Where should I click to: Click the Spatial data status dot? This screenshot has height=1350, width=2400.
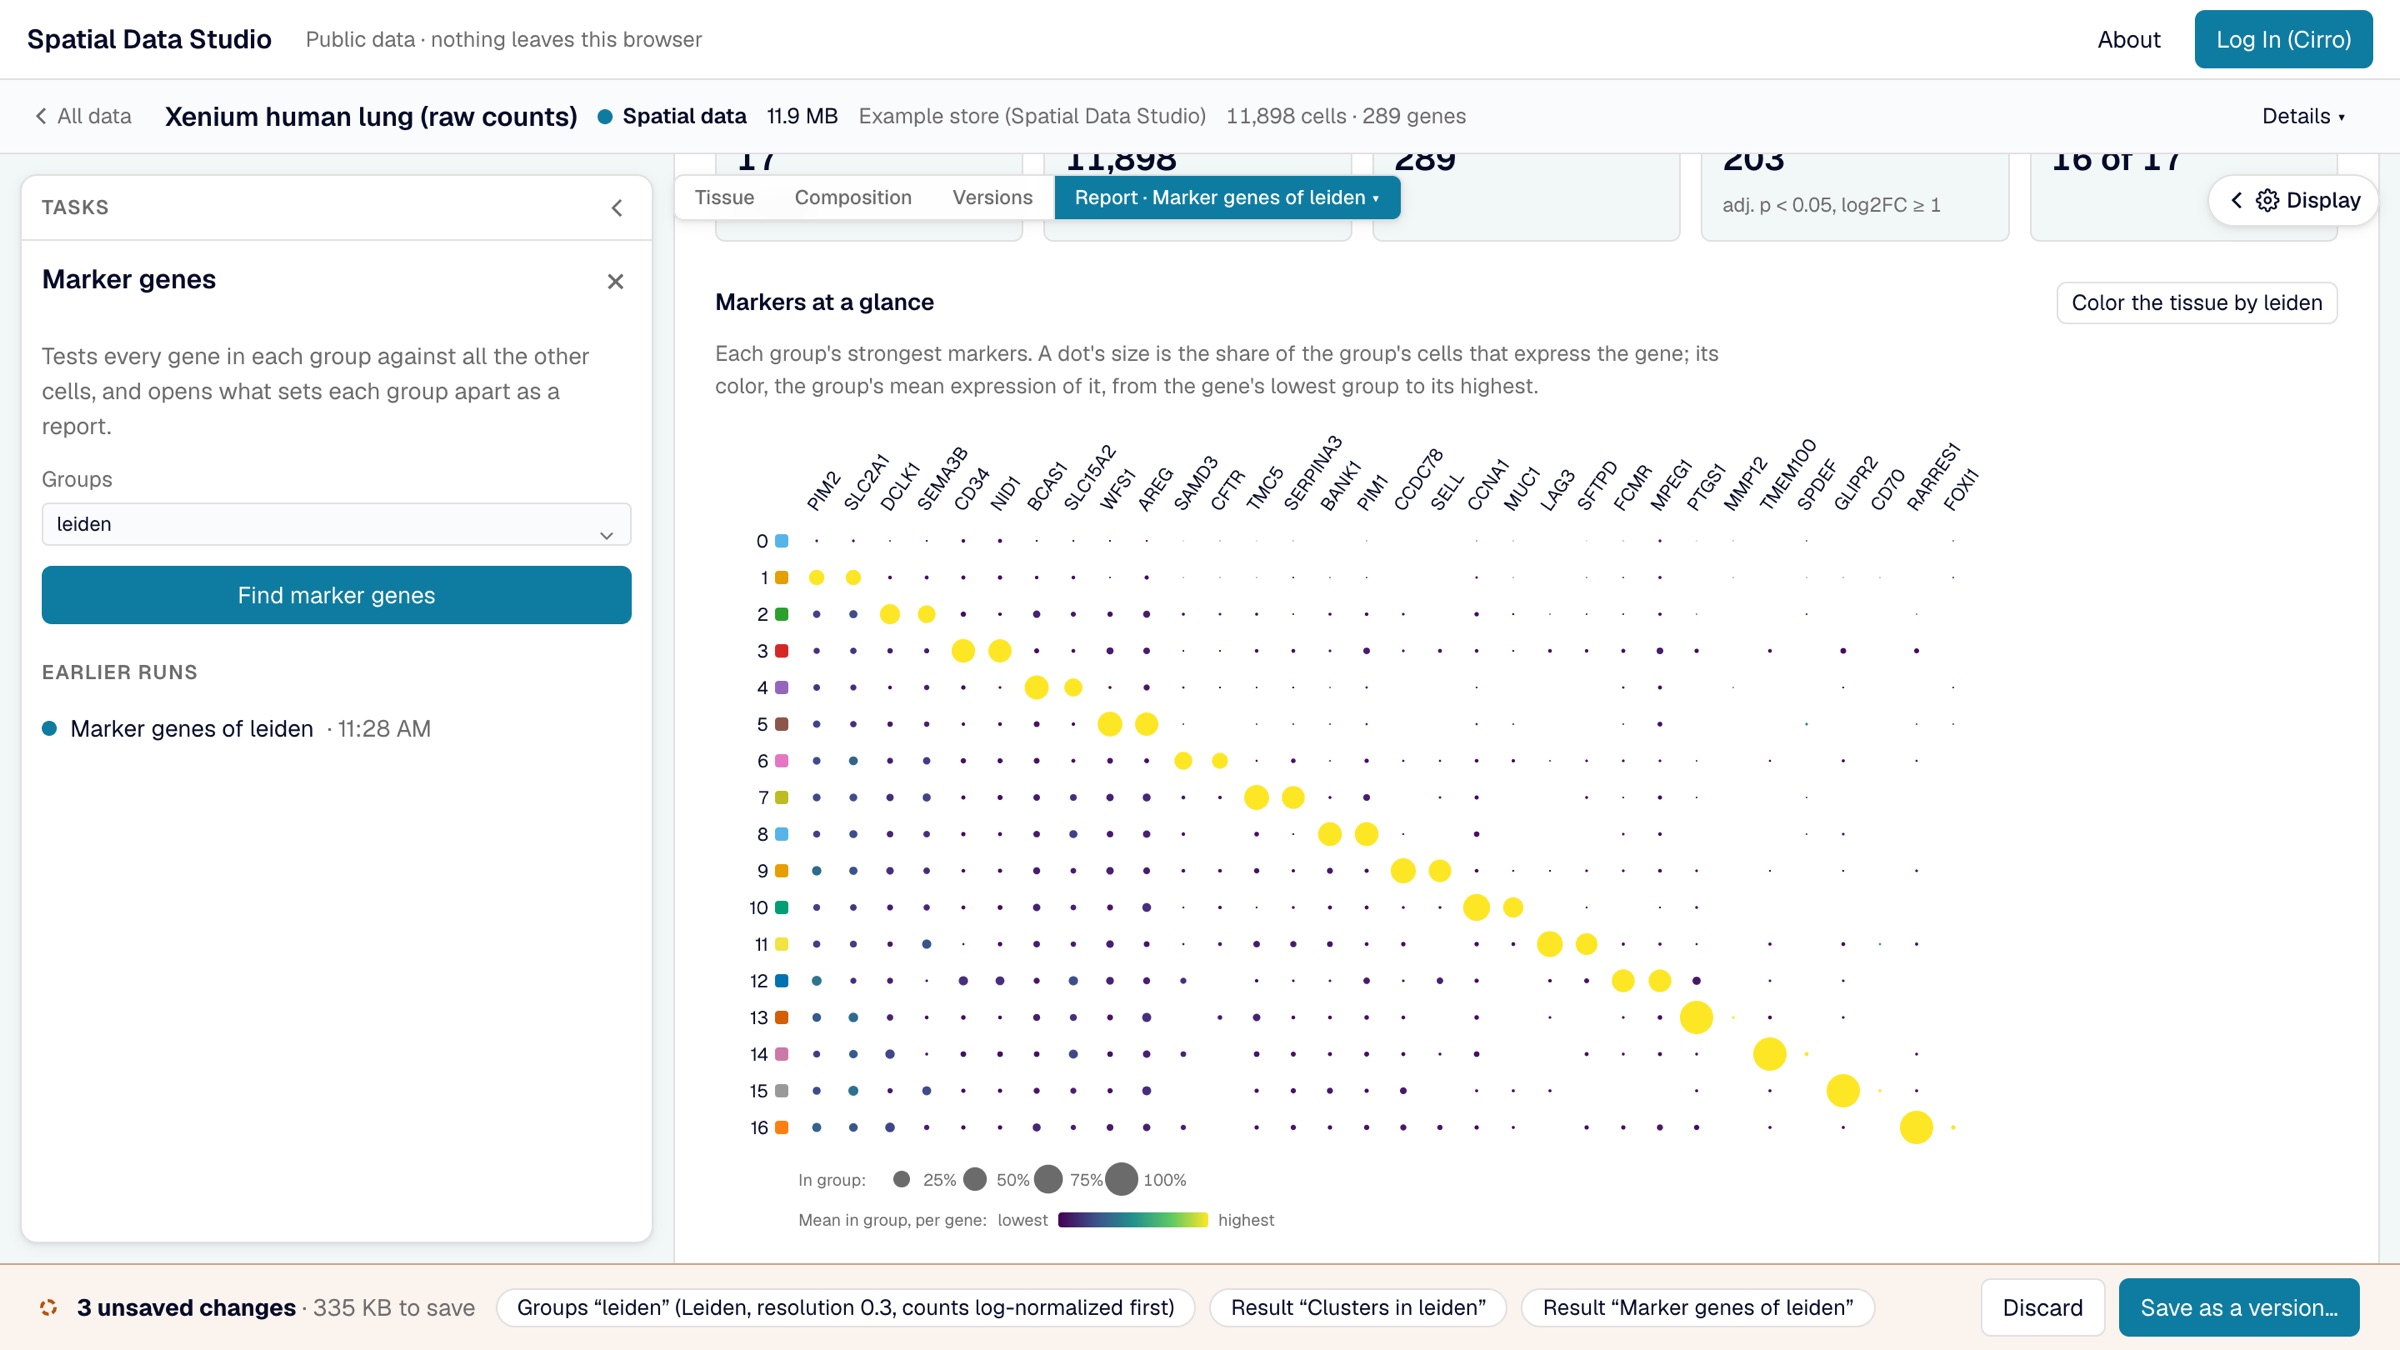click(x=604, y=116)
